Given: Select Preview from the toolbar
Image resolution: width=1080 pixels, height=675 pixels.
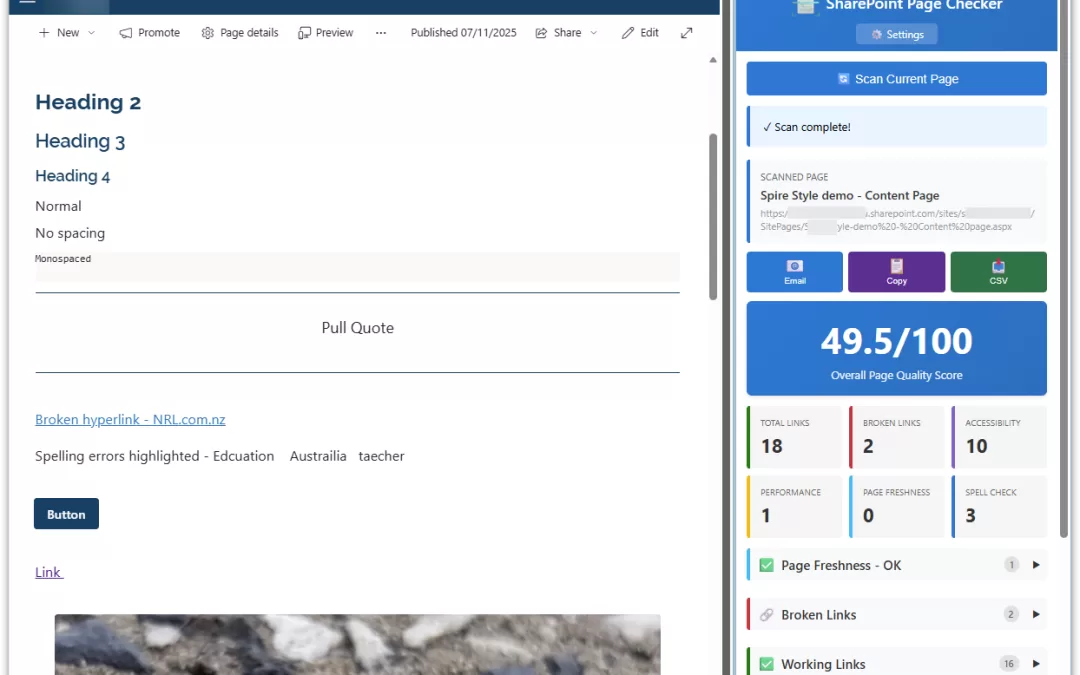Looking at the screenshot, I should tap(325, 32).
